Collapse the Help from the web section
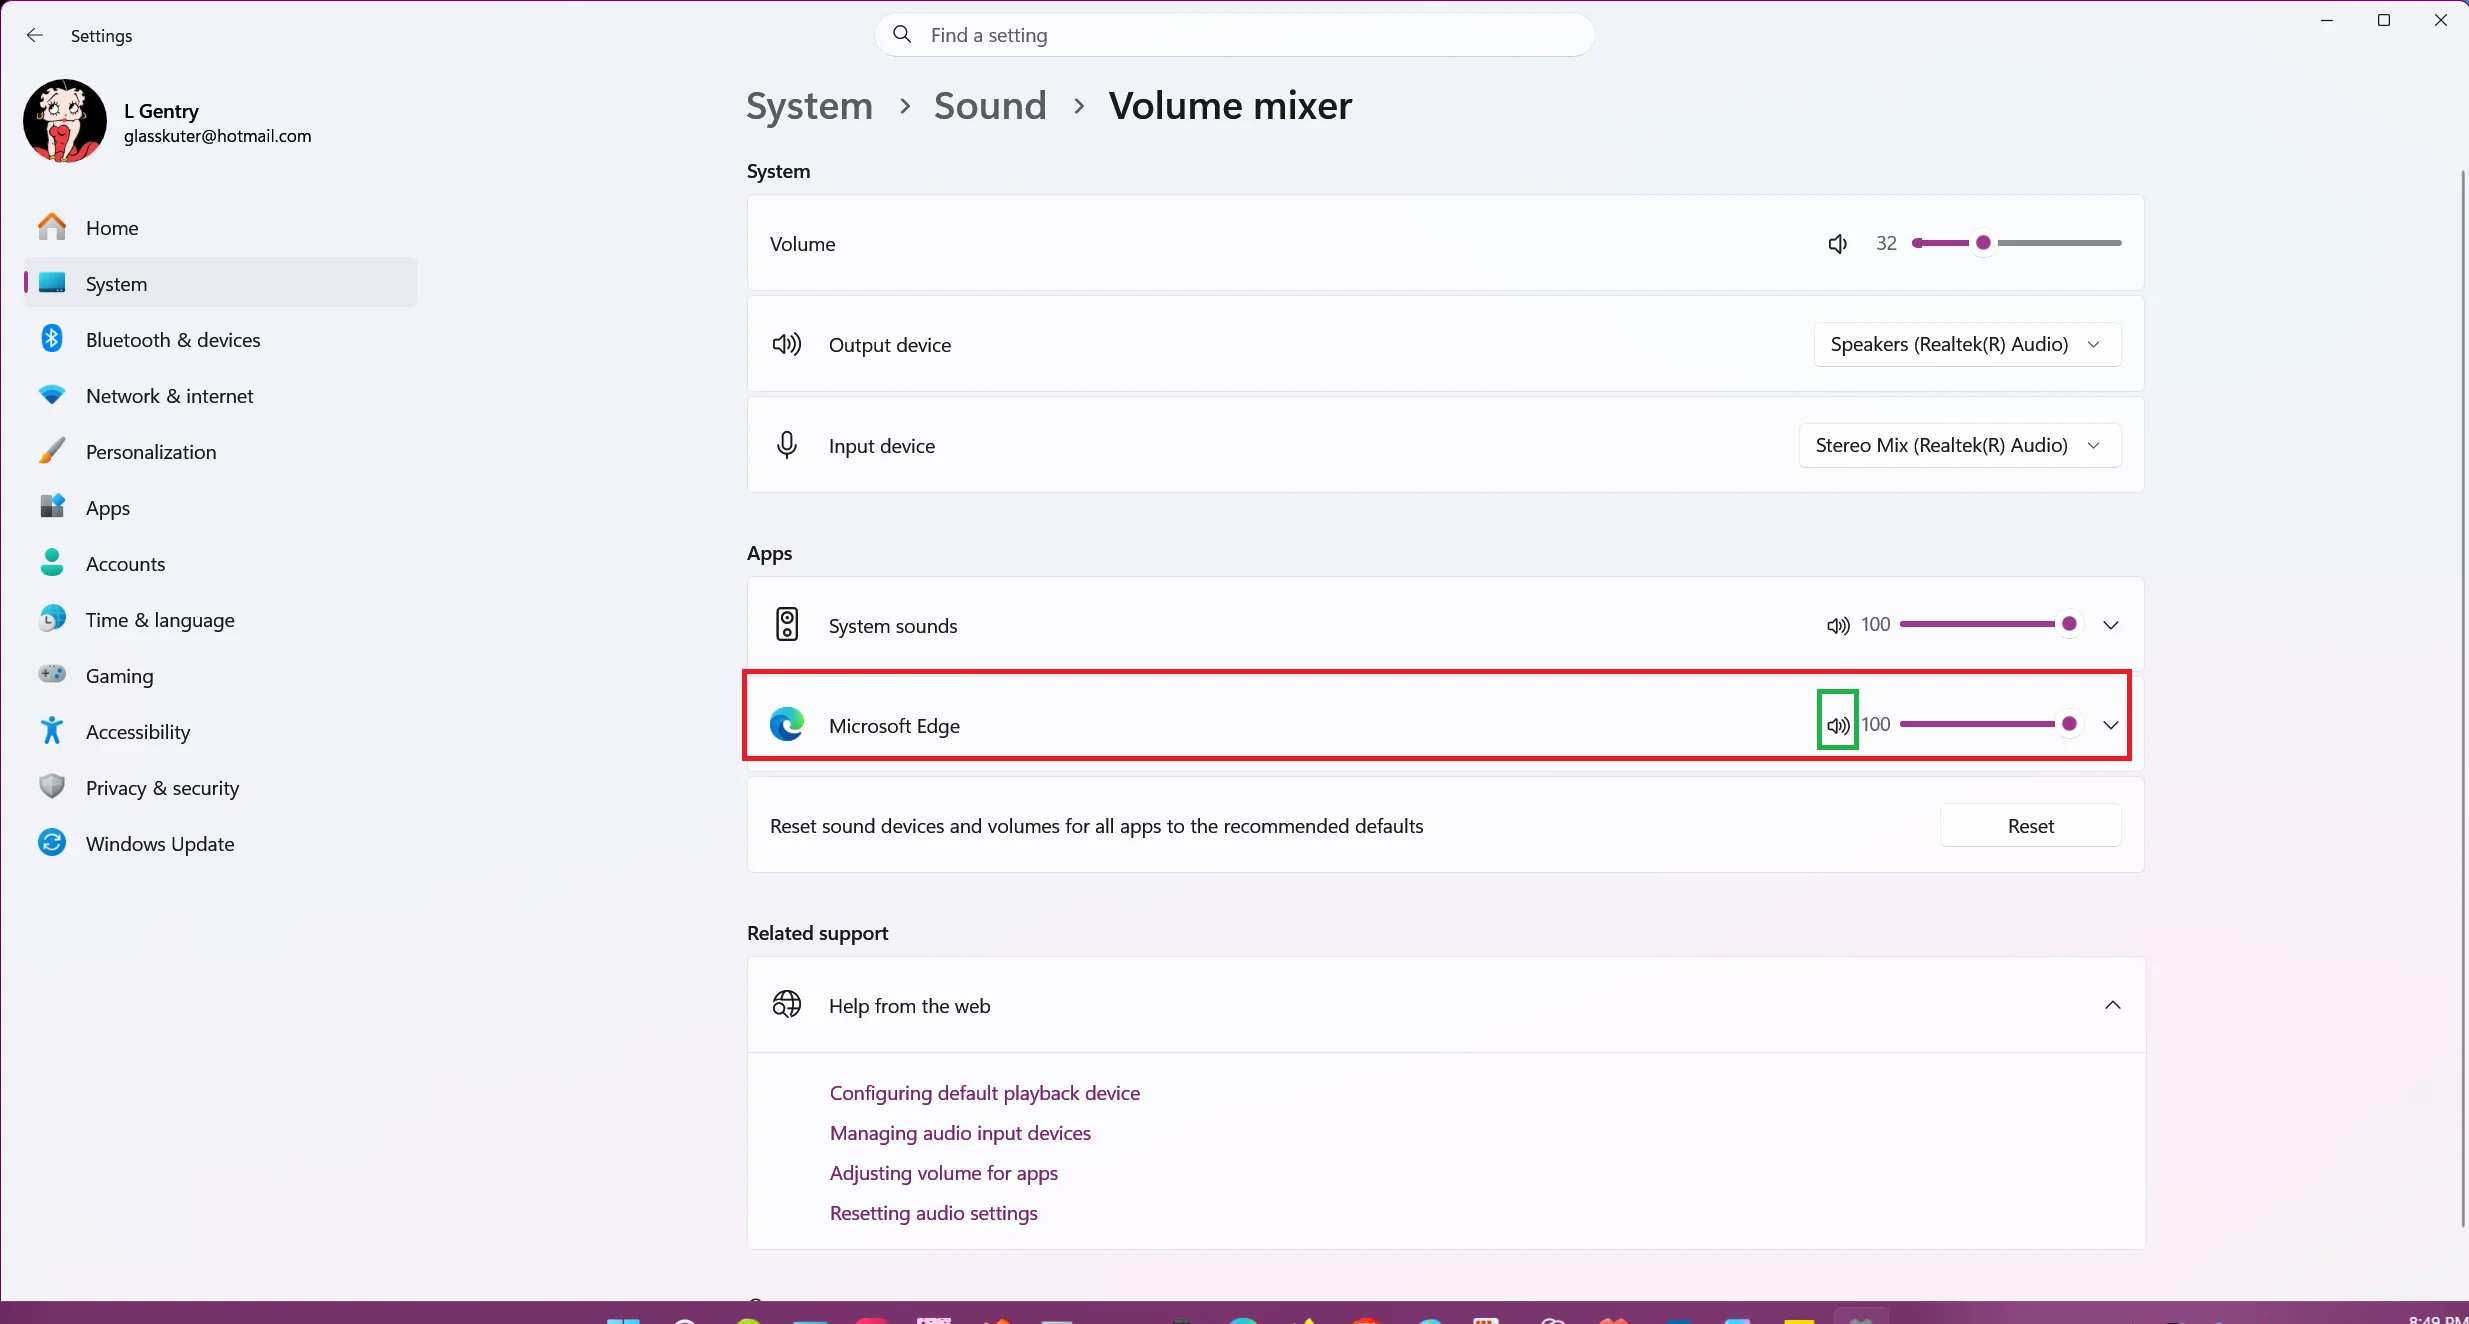The height and width of the screenshot is (1324, 2469). (2113, 1005)
